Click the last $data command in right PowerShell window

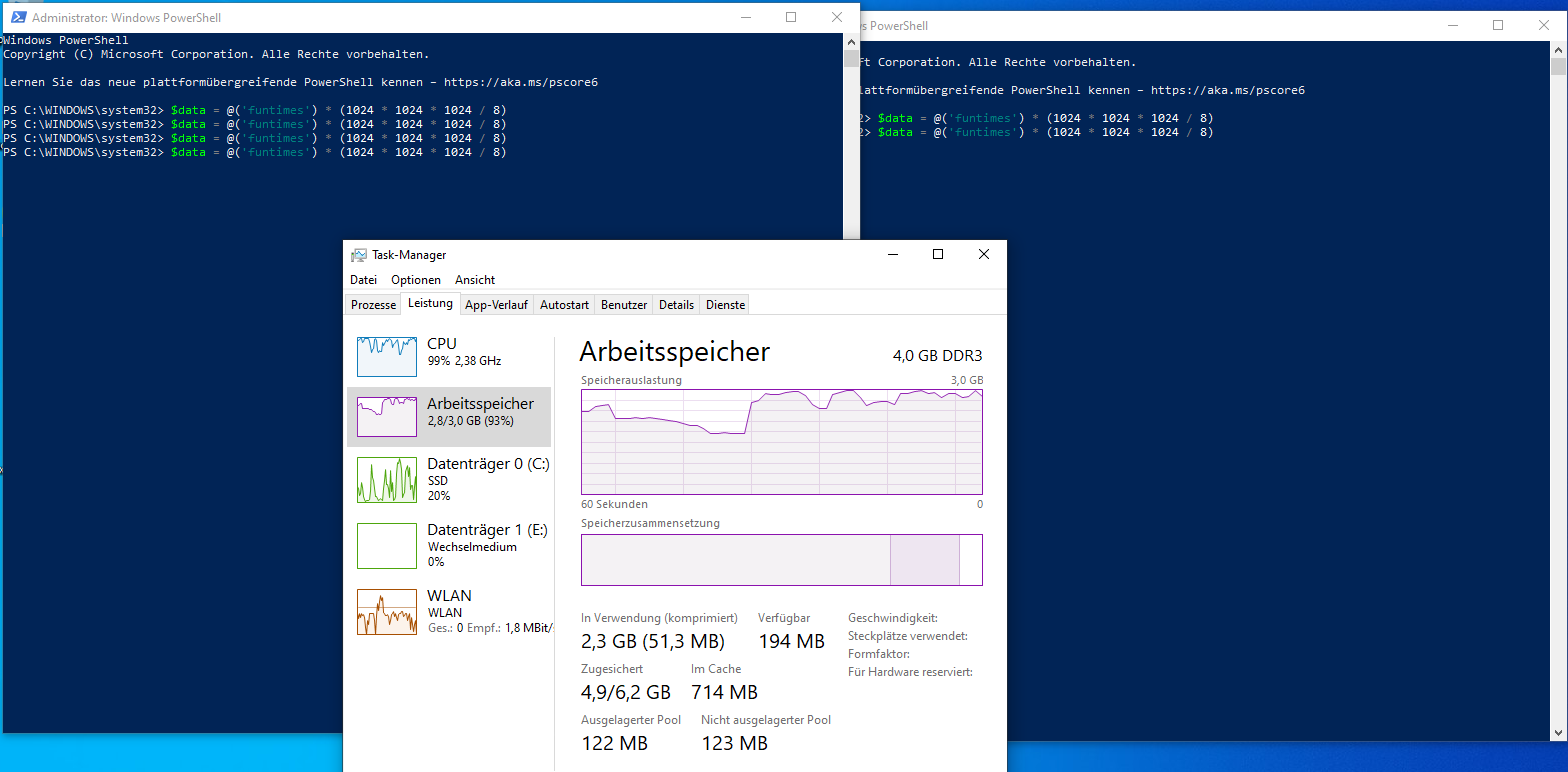[x=1036, y=132]
